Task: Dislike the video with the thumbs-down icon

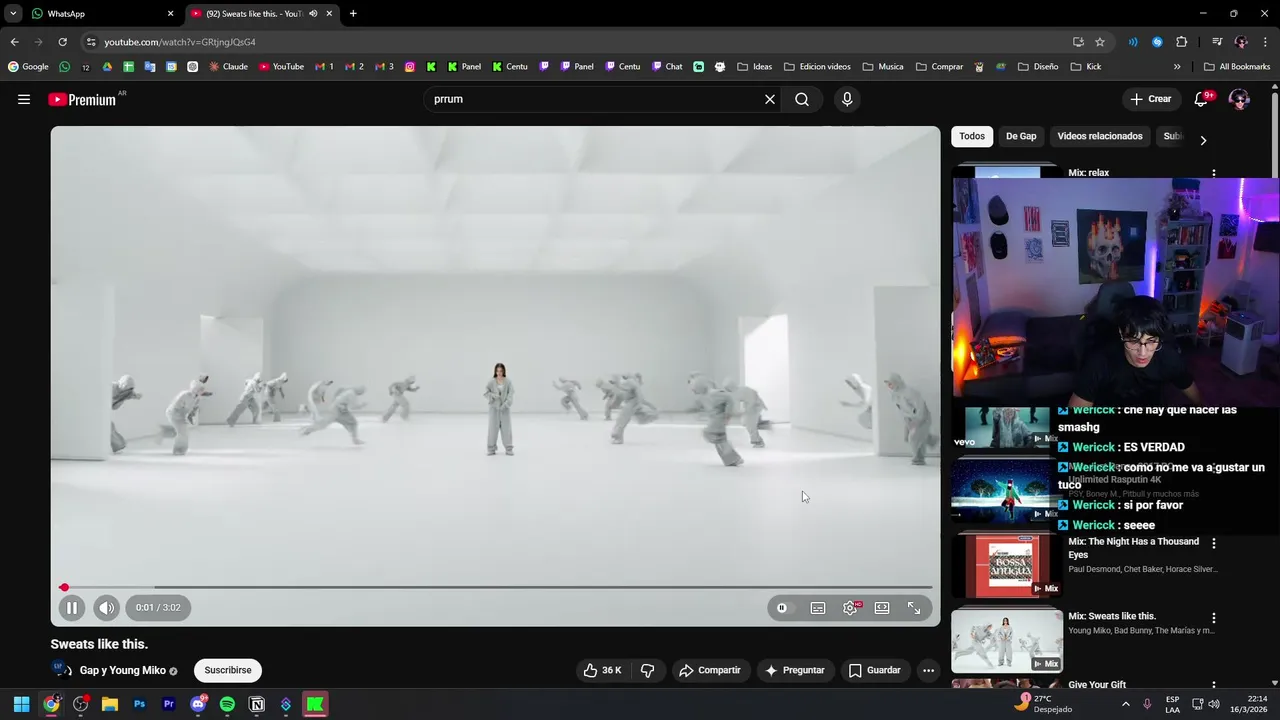Action: tap(648, 670)
